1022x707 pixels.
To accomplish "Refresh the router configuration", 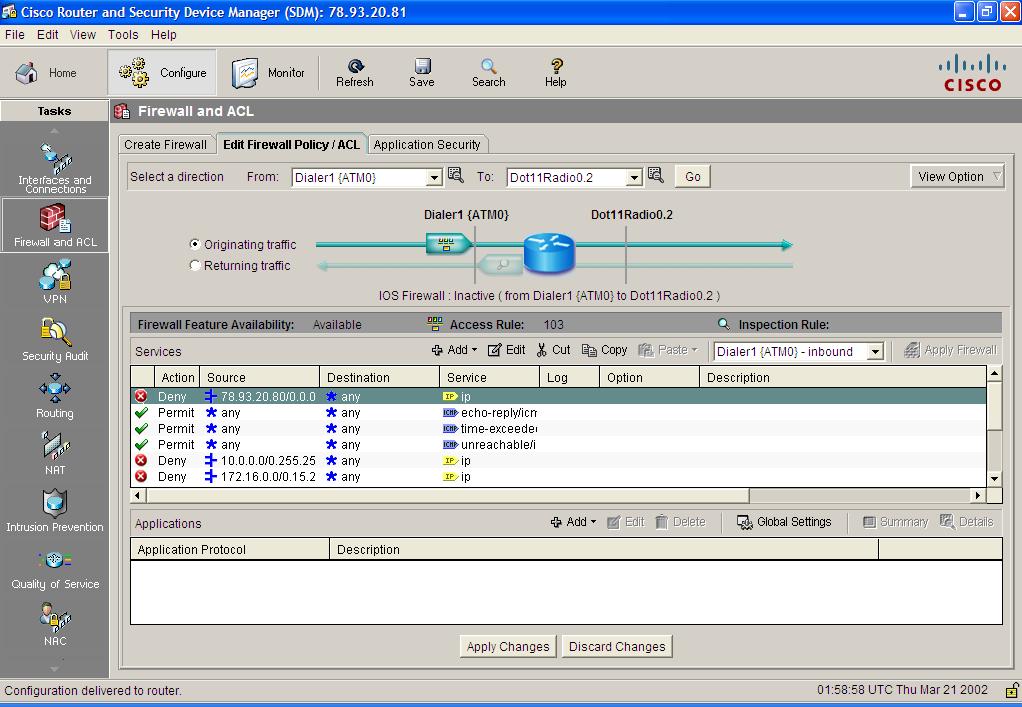I will 355,72.
